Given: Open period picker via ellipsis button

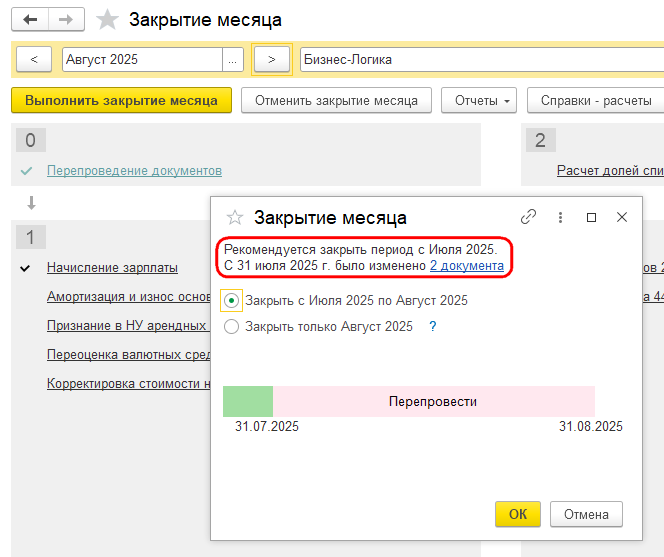Looking at the screenshot, I should [x=232, y=59].
